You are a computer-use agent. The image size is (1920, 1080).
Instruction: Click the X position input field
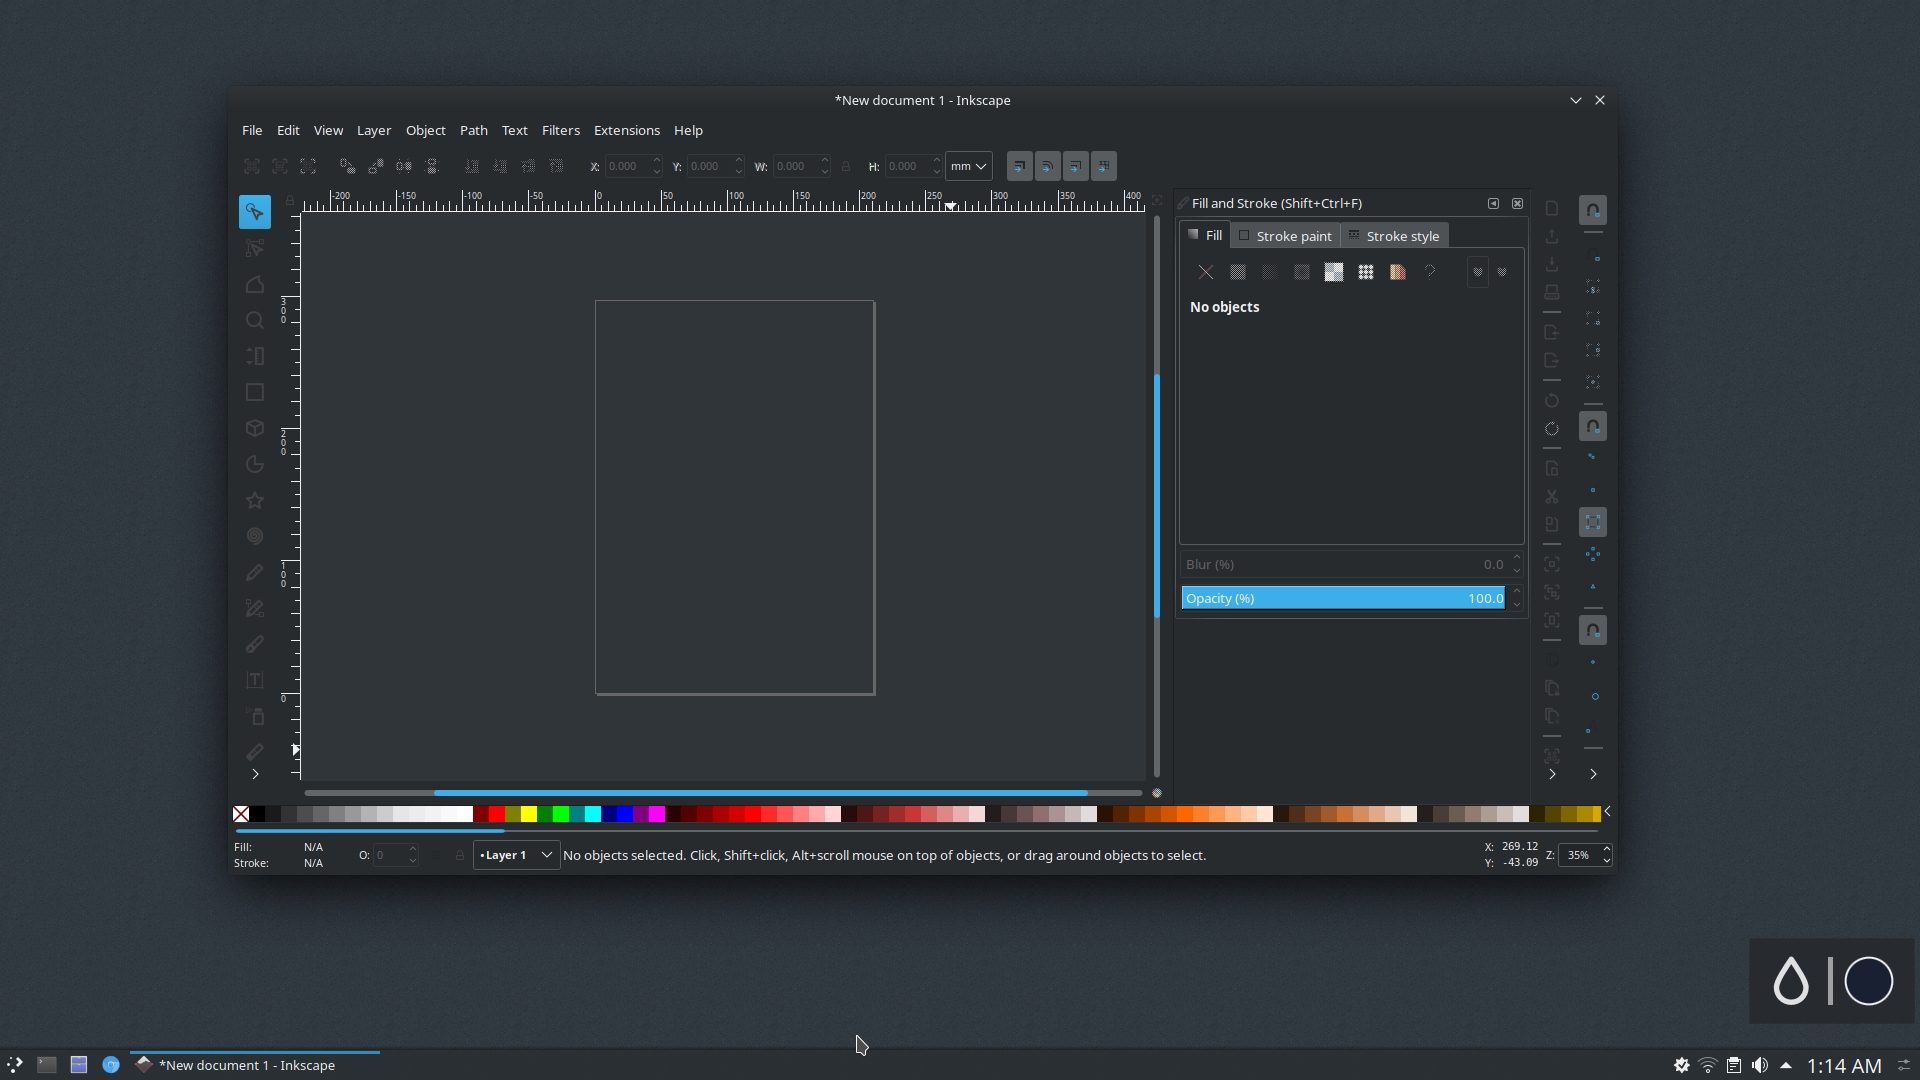627,166
